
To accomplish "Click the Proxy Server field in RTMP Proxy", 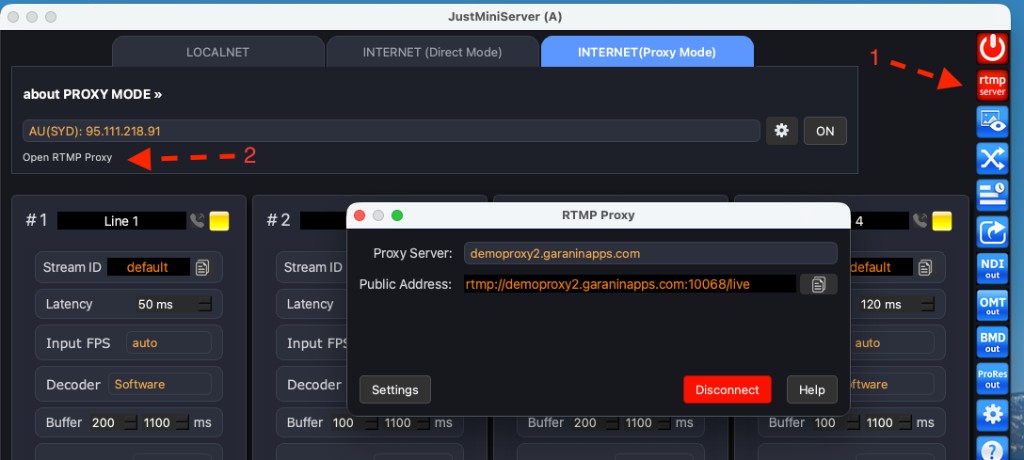I will tap(650, 254).
